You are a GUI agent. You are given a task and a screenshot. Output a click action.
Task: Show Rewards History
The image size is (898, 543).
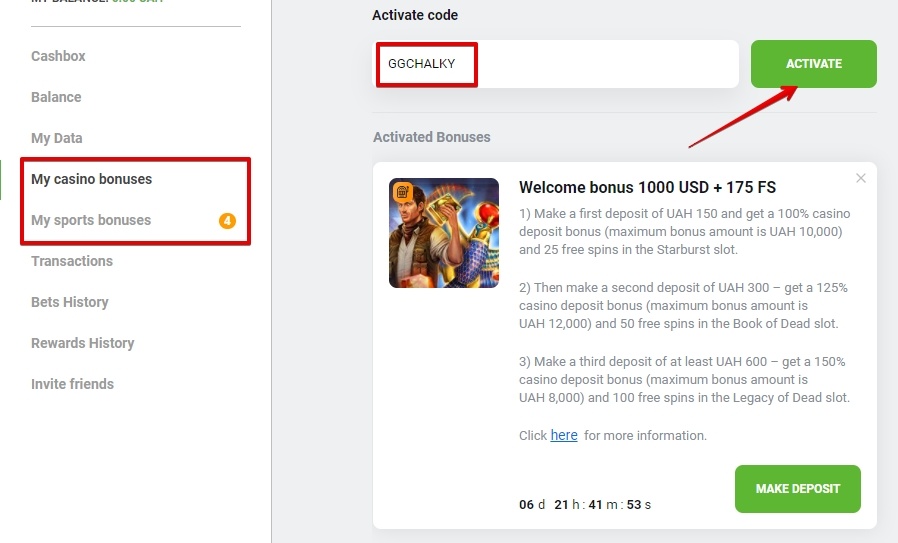pos(83,343)
